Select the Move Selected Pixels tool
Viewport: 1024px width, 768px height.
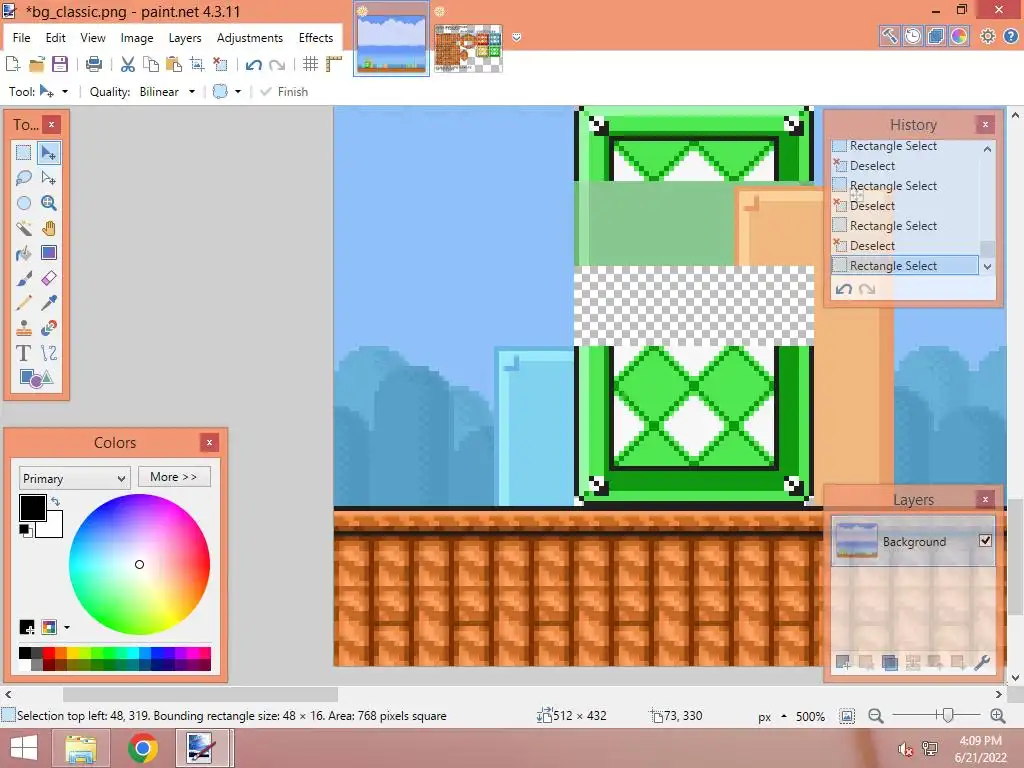coord(48,153)
